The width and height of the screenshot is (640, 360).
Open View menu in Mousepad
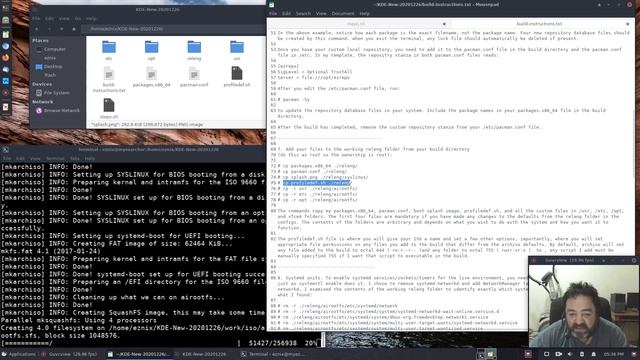click(x=321, y=13)
